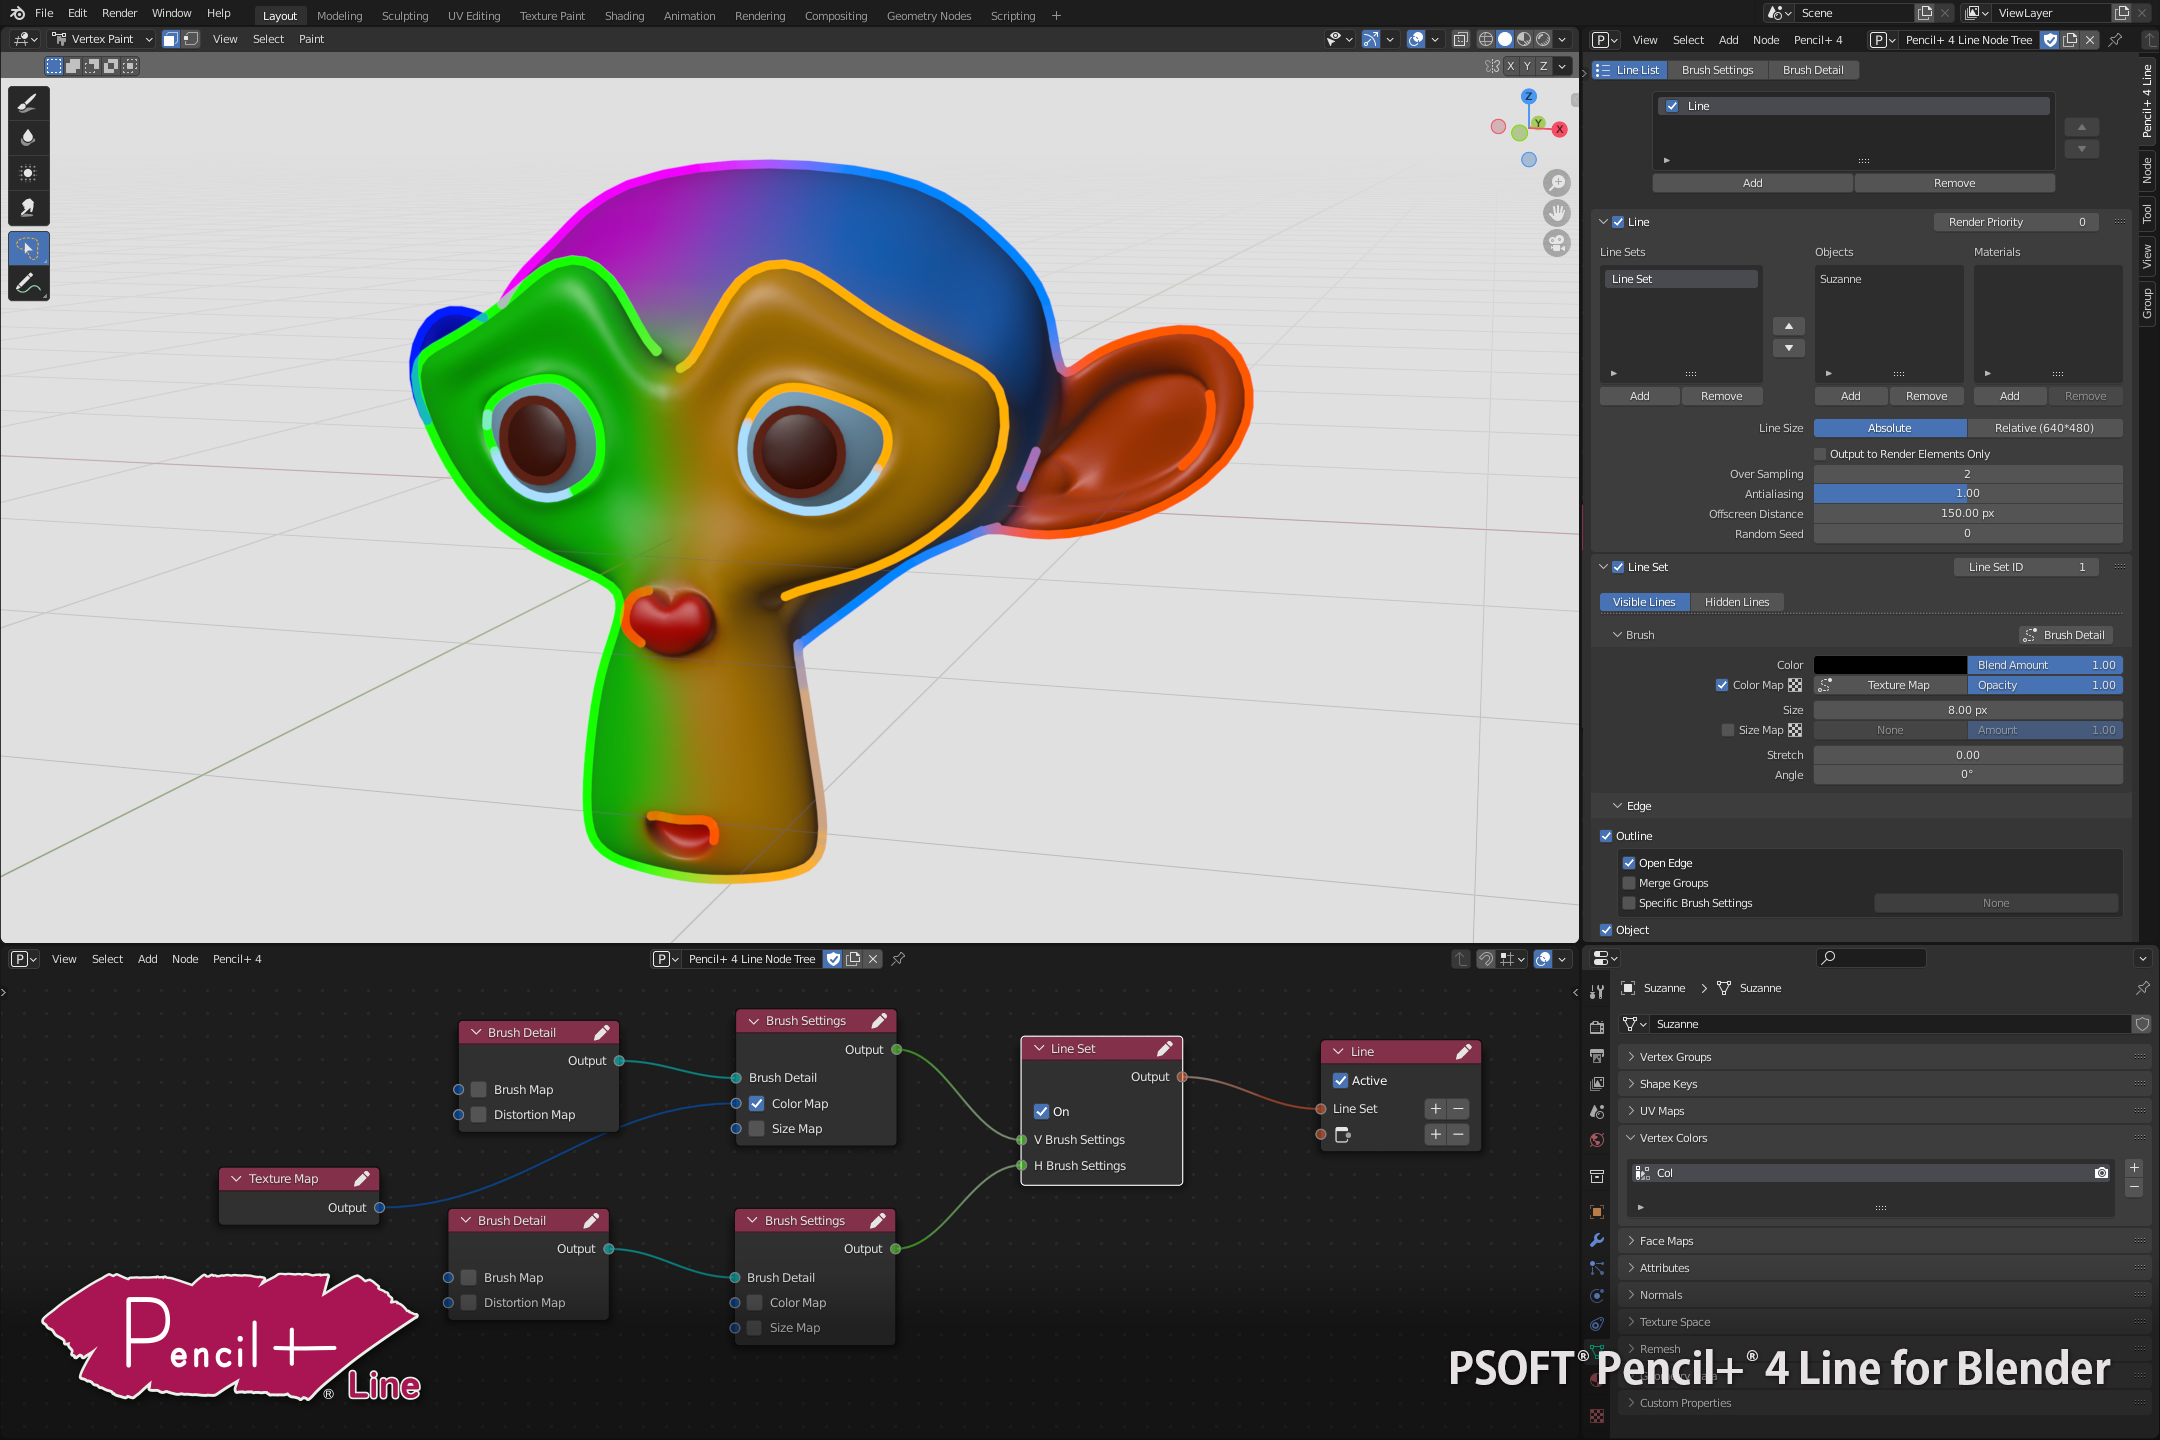Uncheck the Open Edge option
The height and width of the screenshot is (1440, 2160).
pyautogui.click(x=1629, y=863)
